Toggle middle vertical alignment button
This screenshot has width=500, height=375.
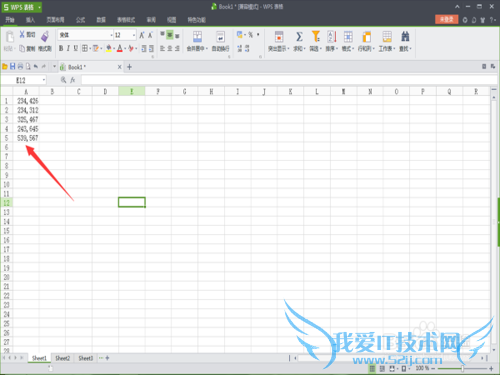click(170, 35)
